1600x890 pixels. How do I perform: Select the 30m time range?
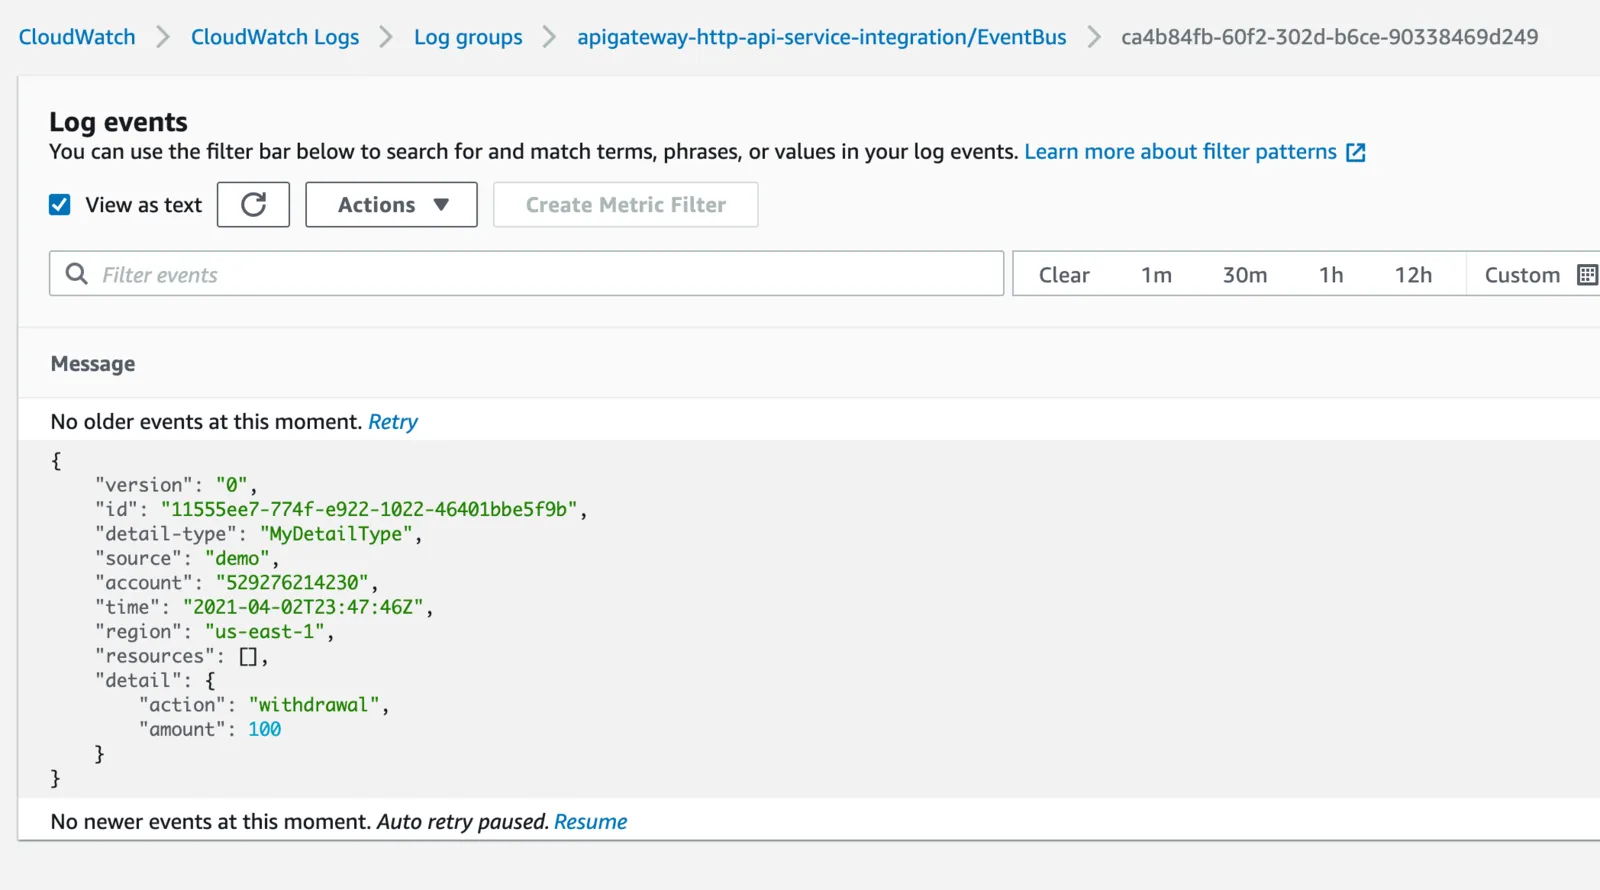click(x=1245, y=275)
